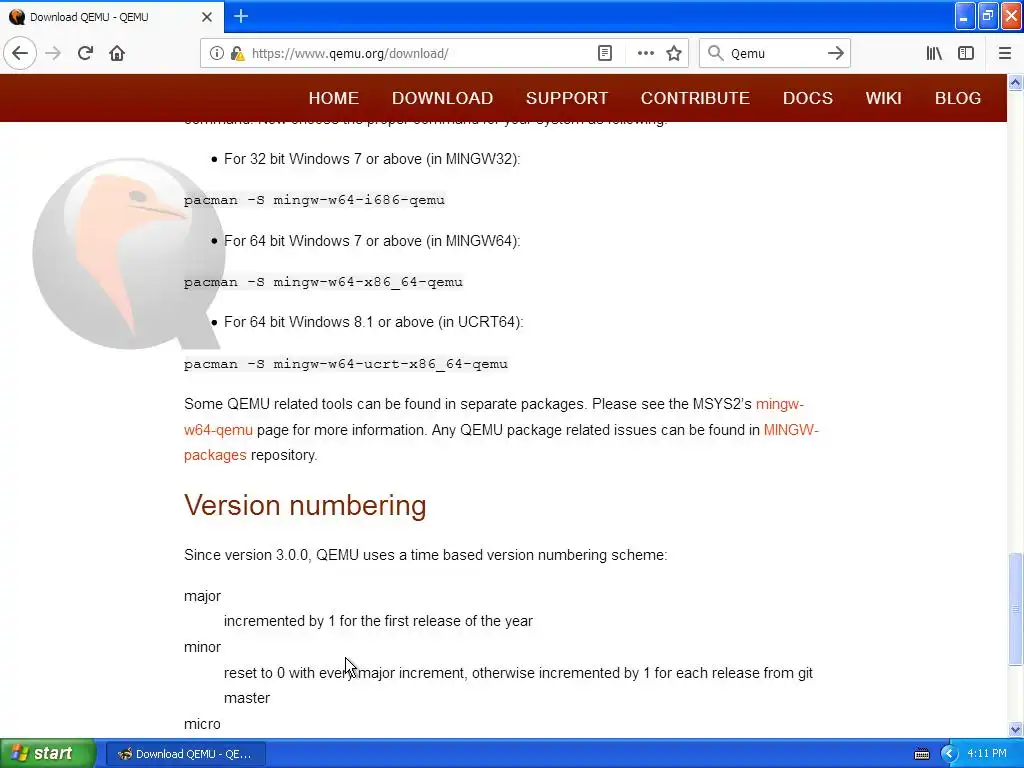This screenshot has width=1024, height=768.
Task: Show site information icon in address bar
Action: point(217,54)
